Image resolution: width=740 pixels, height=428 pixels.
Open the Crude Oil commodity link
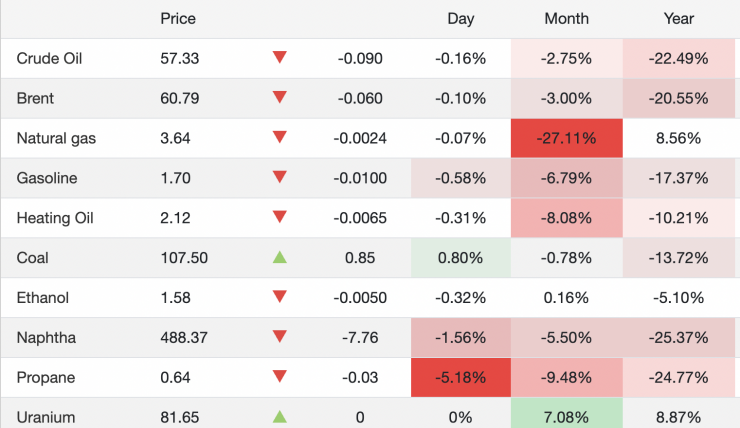tap(49, 59)
